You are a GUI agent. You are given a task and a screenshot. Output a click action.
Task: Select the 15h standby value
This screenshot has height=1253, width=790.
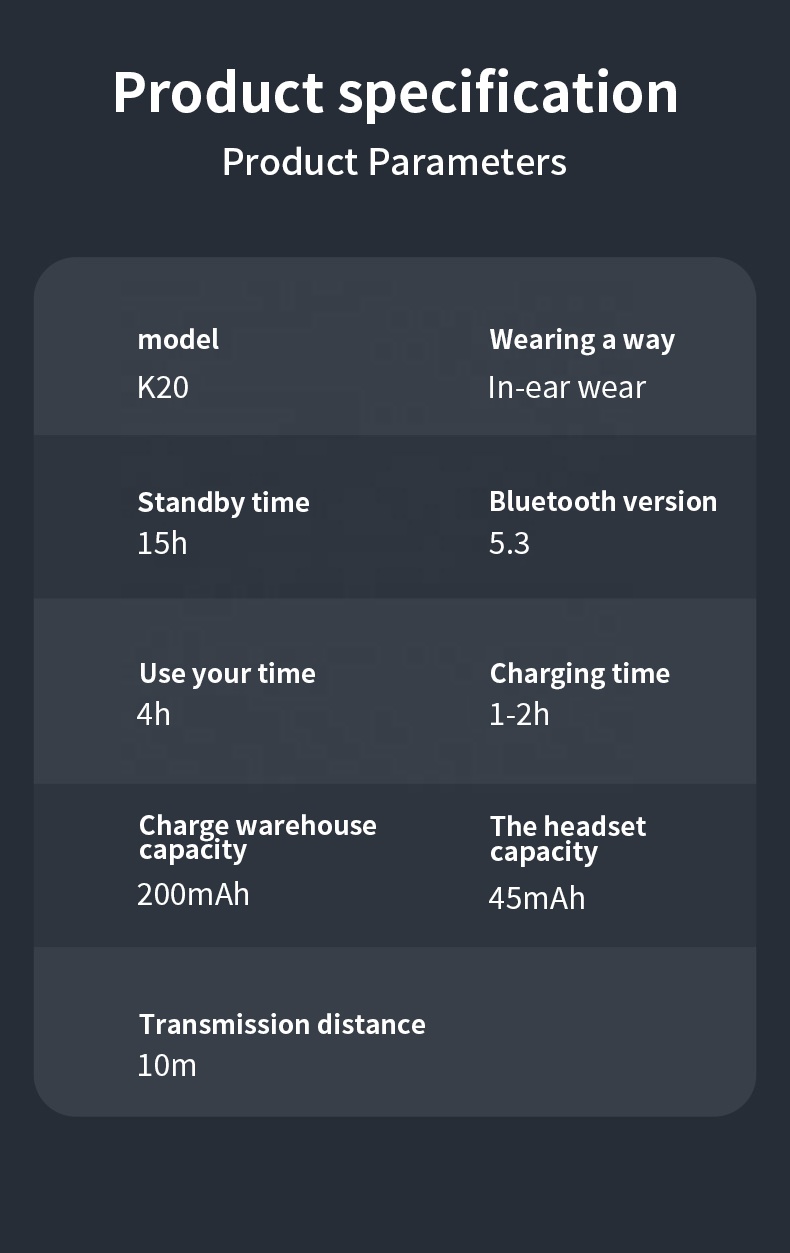162,543
